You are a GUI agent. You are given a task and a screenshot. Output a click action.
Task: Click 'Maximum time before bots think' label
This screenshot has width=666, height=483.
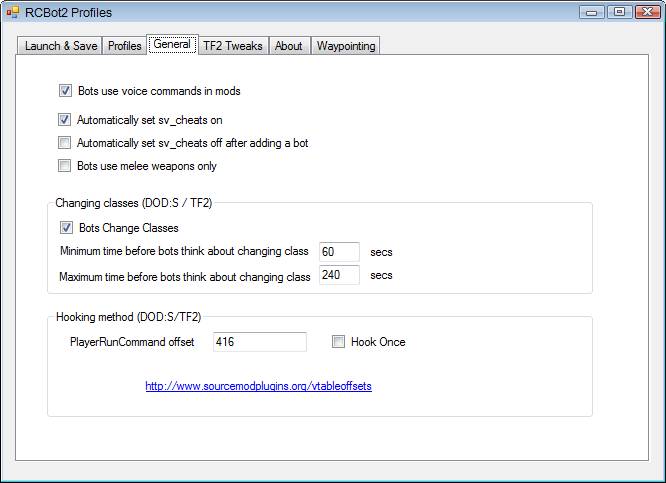[185, 277]
